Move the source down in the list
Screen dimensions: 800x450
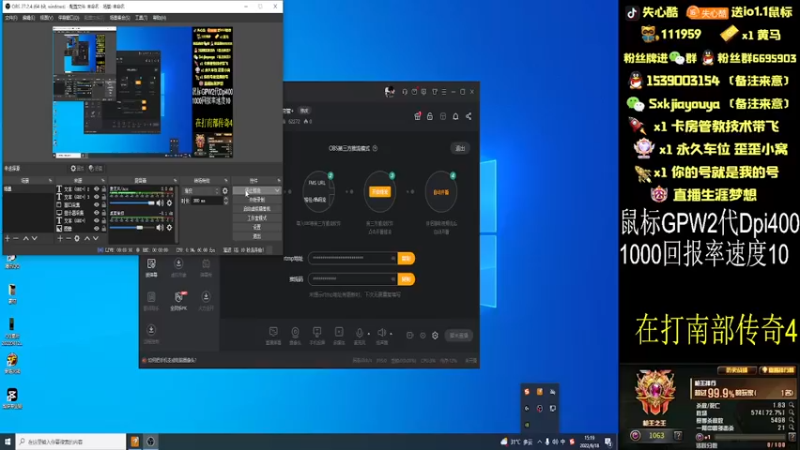tap(95, 238)
